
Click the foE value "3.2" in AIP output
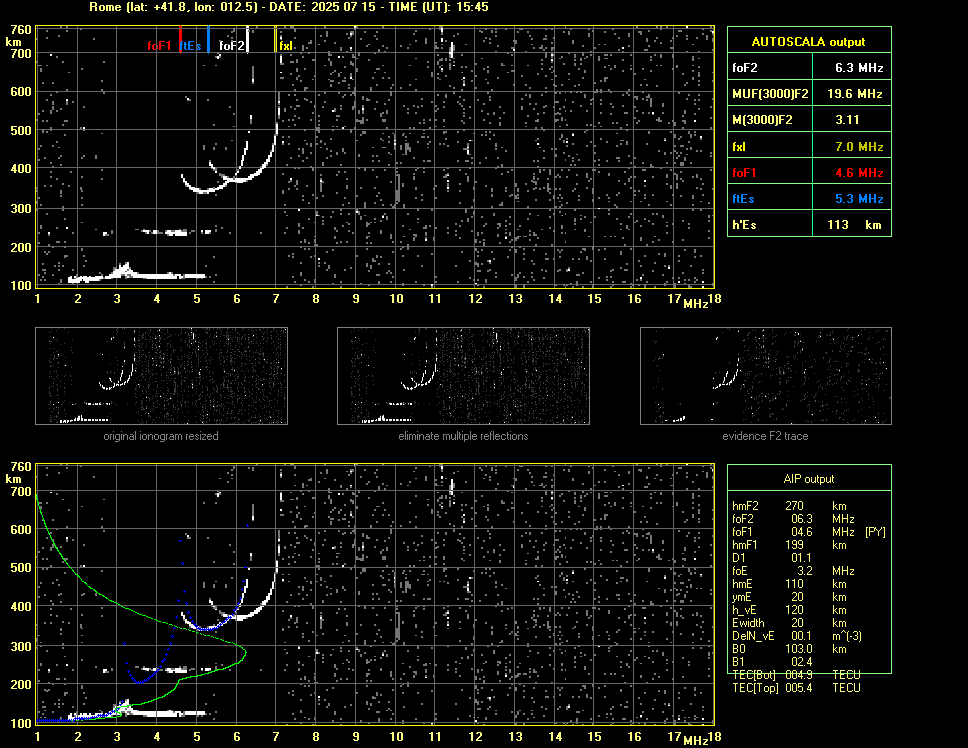coord(804,571)
